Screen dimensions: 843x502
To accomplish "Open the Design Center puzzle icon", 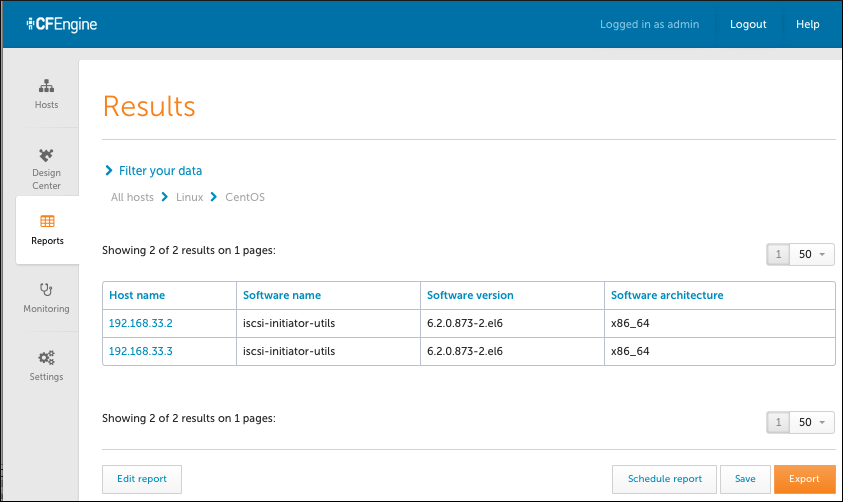I will pos(46,155).
